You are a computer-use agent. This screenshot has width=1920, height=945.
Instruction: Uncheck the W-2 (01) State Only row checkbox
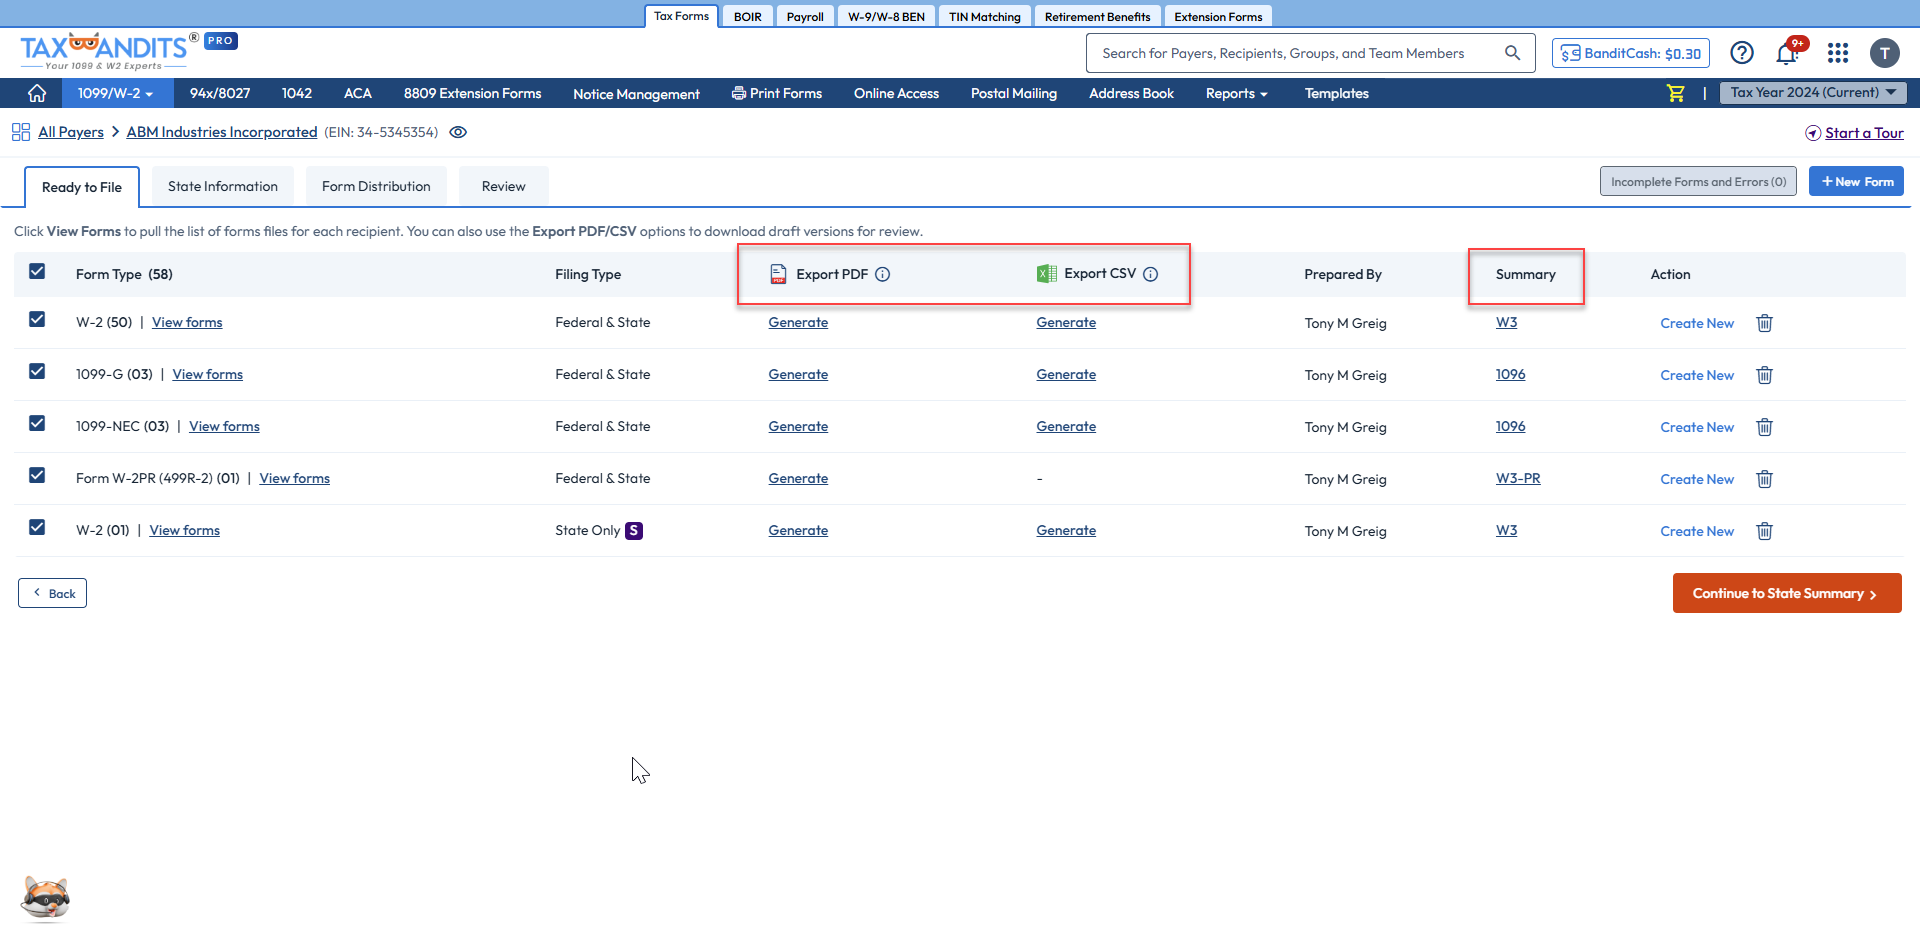coord(37,527)
